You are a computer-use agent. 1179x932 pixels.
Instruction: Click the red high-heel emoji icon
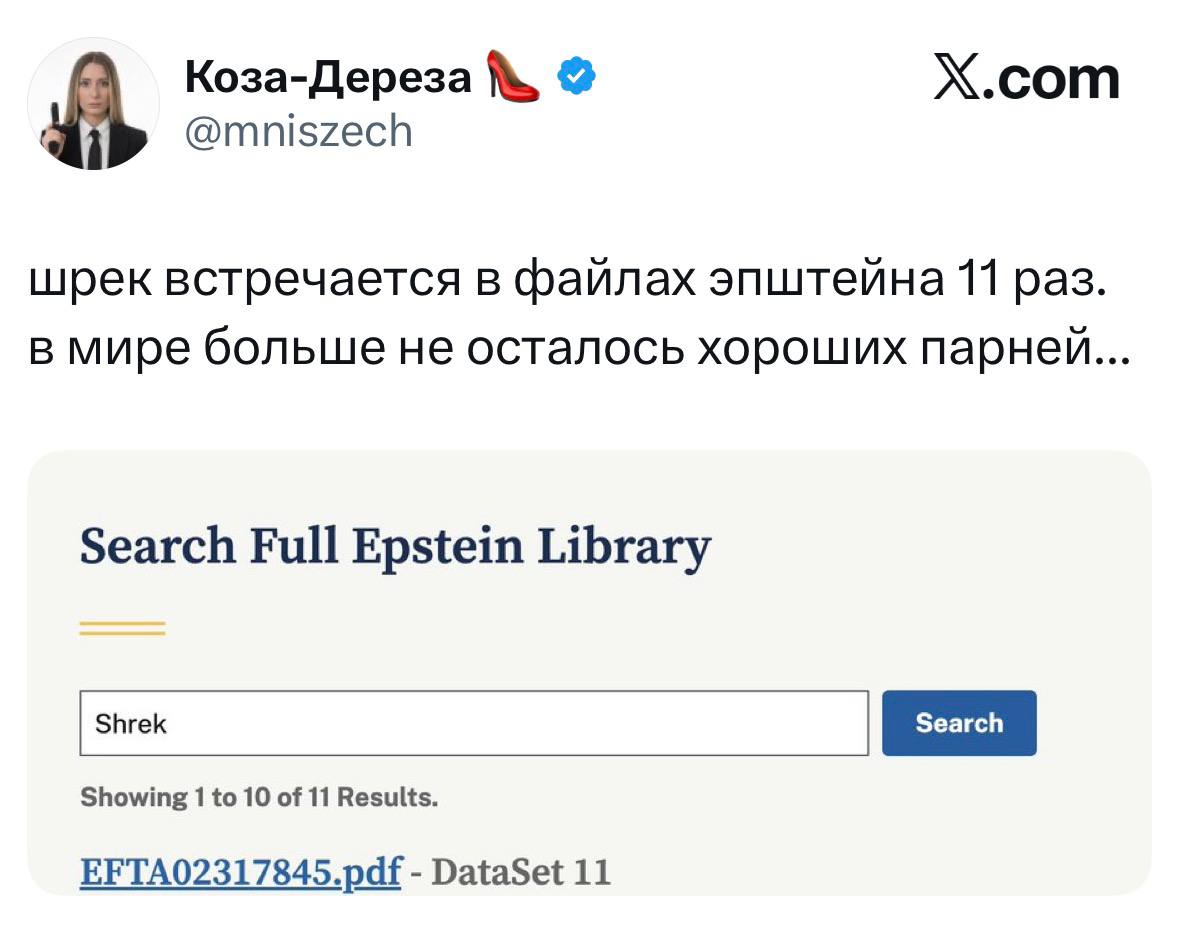[511, 78]
